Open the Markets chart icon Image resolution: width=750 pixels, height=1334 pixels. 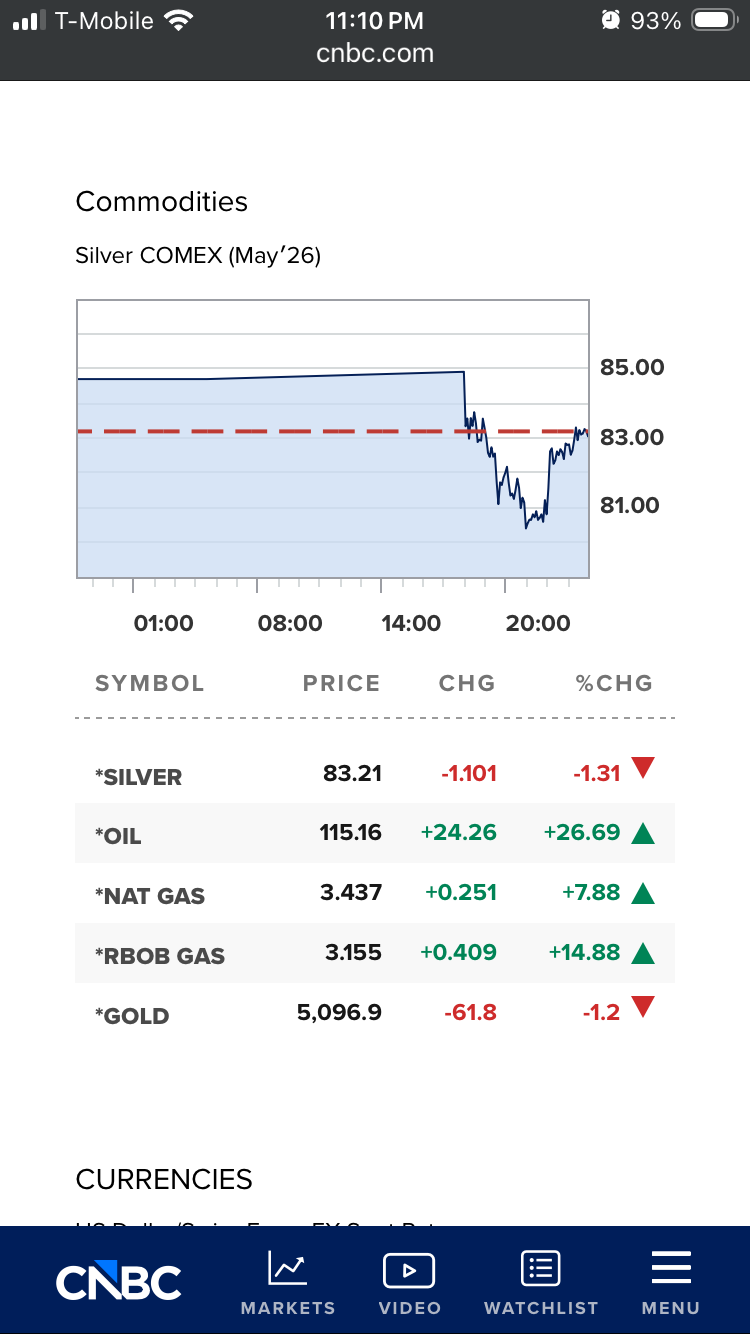[288, 1270]
